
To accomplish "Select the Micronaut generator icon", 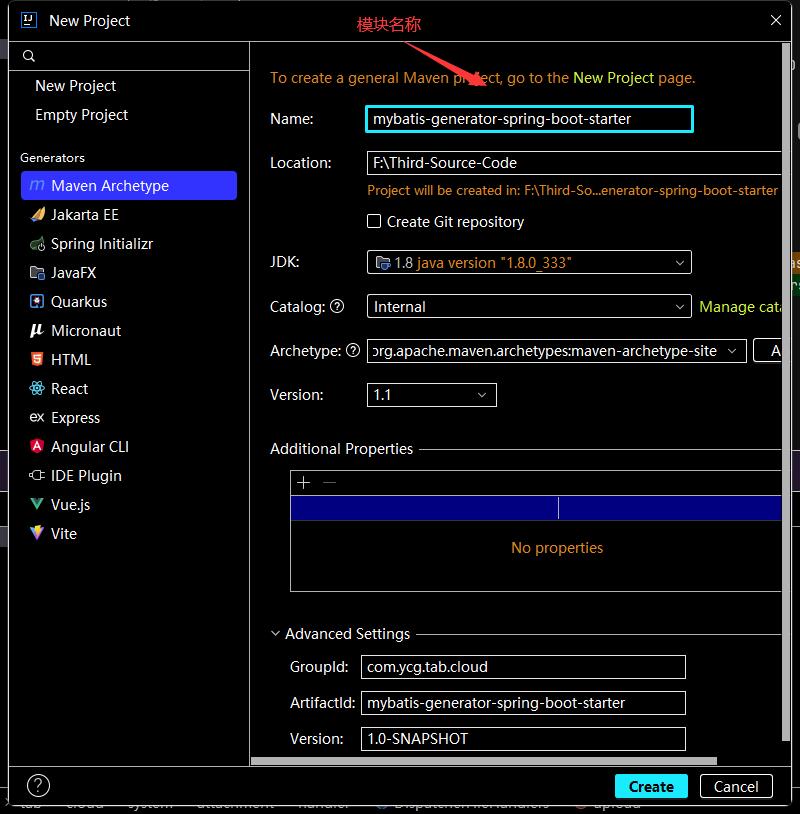I will point(37,331).
